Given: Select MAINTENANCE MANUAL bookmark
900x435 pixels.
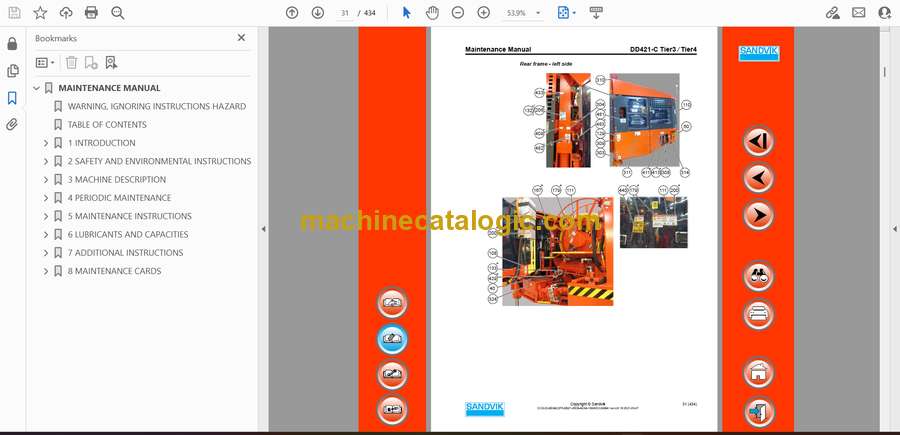Looking at the screenshot, I should pyautogui.click(x=109, y=88).
